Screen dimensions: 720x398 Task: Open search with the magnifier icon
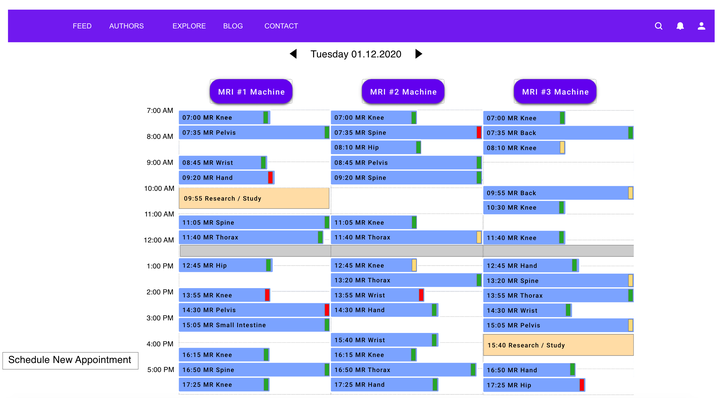(658, 26)
